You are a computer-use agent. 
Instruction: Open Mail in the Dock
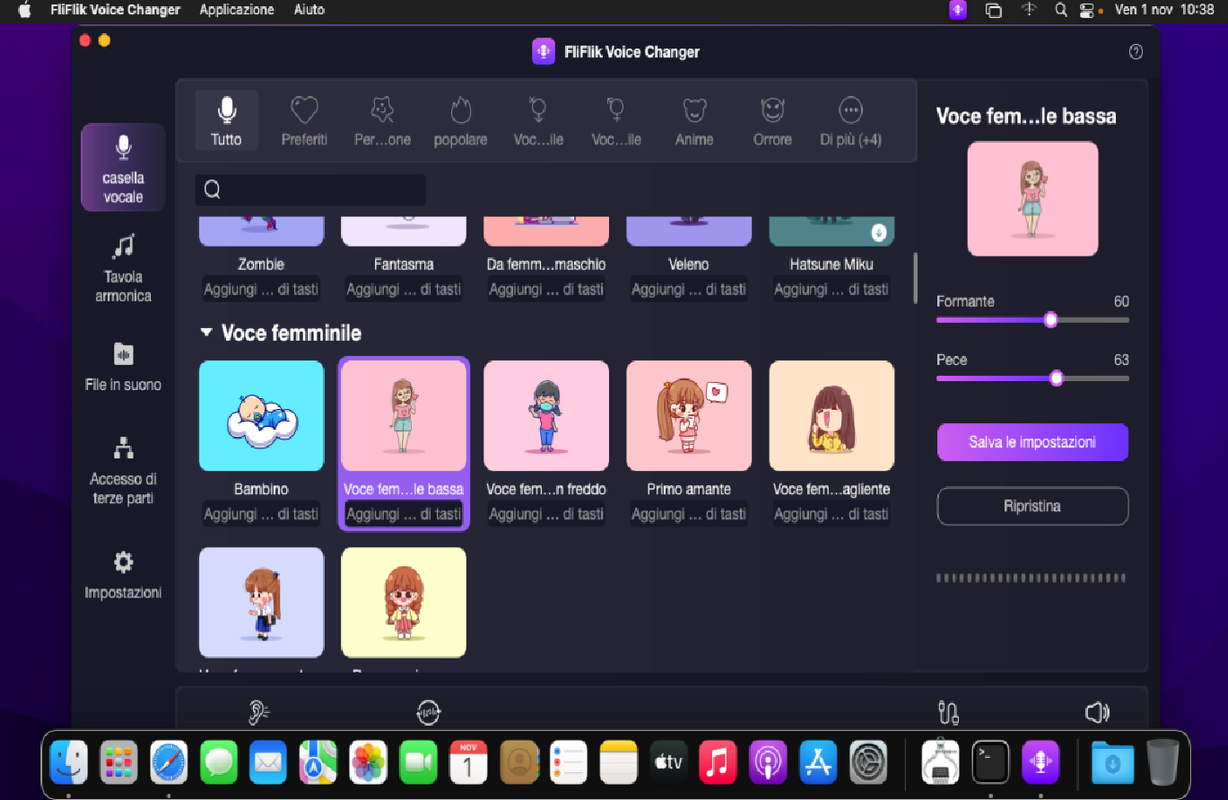click(268, 764)
